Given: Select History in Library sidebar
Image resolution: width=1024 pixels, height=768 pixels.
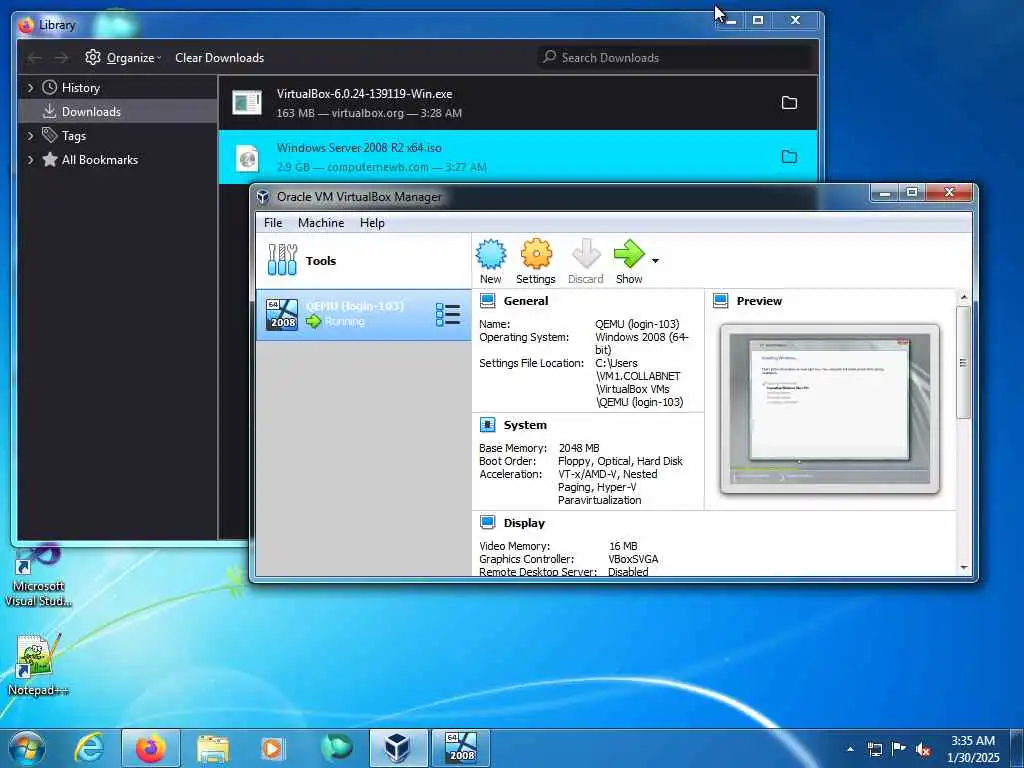Looking at the screenshot, I should tap(118, 88).
